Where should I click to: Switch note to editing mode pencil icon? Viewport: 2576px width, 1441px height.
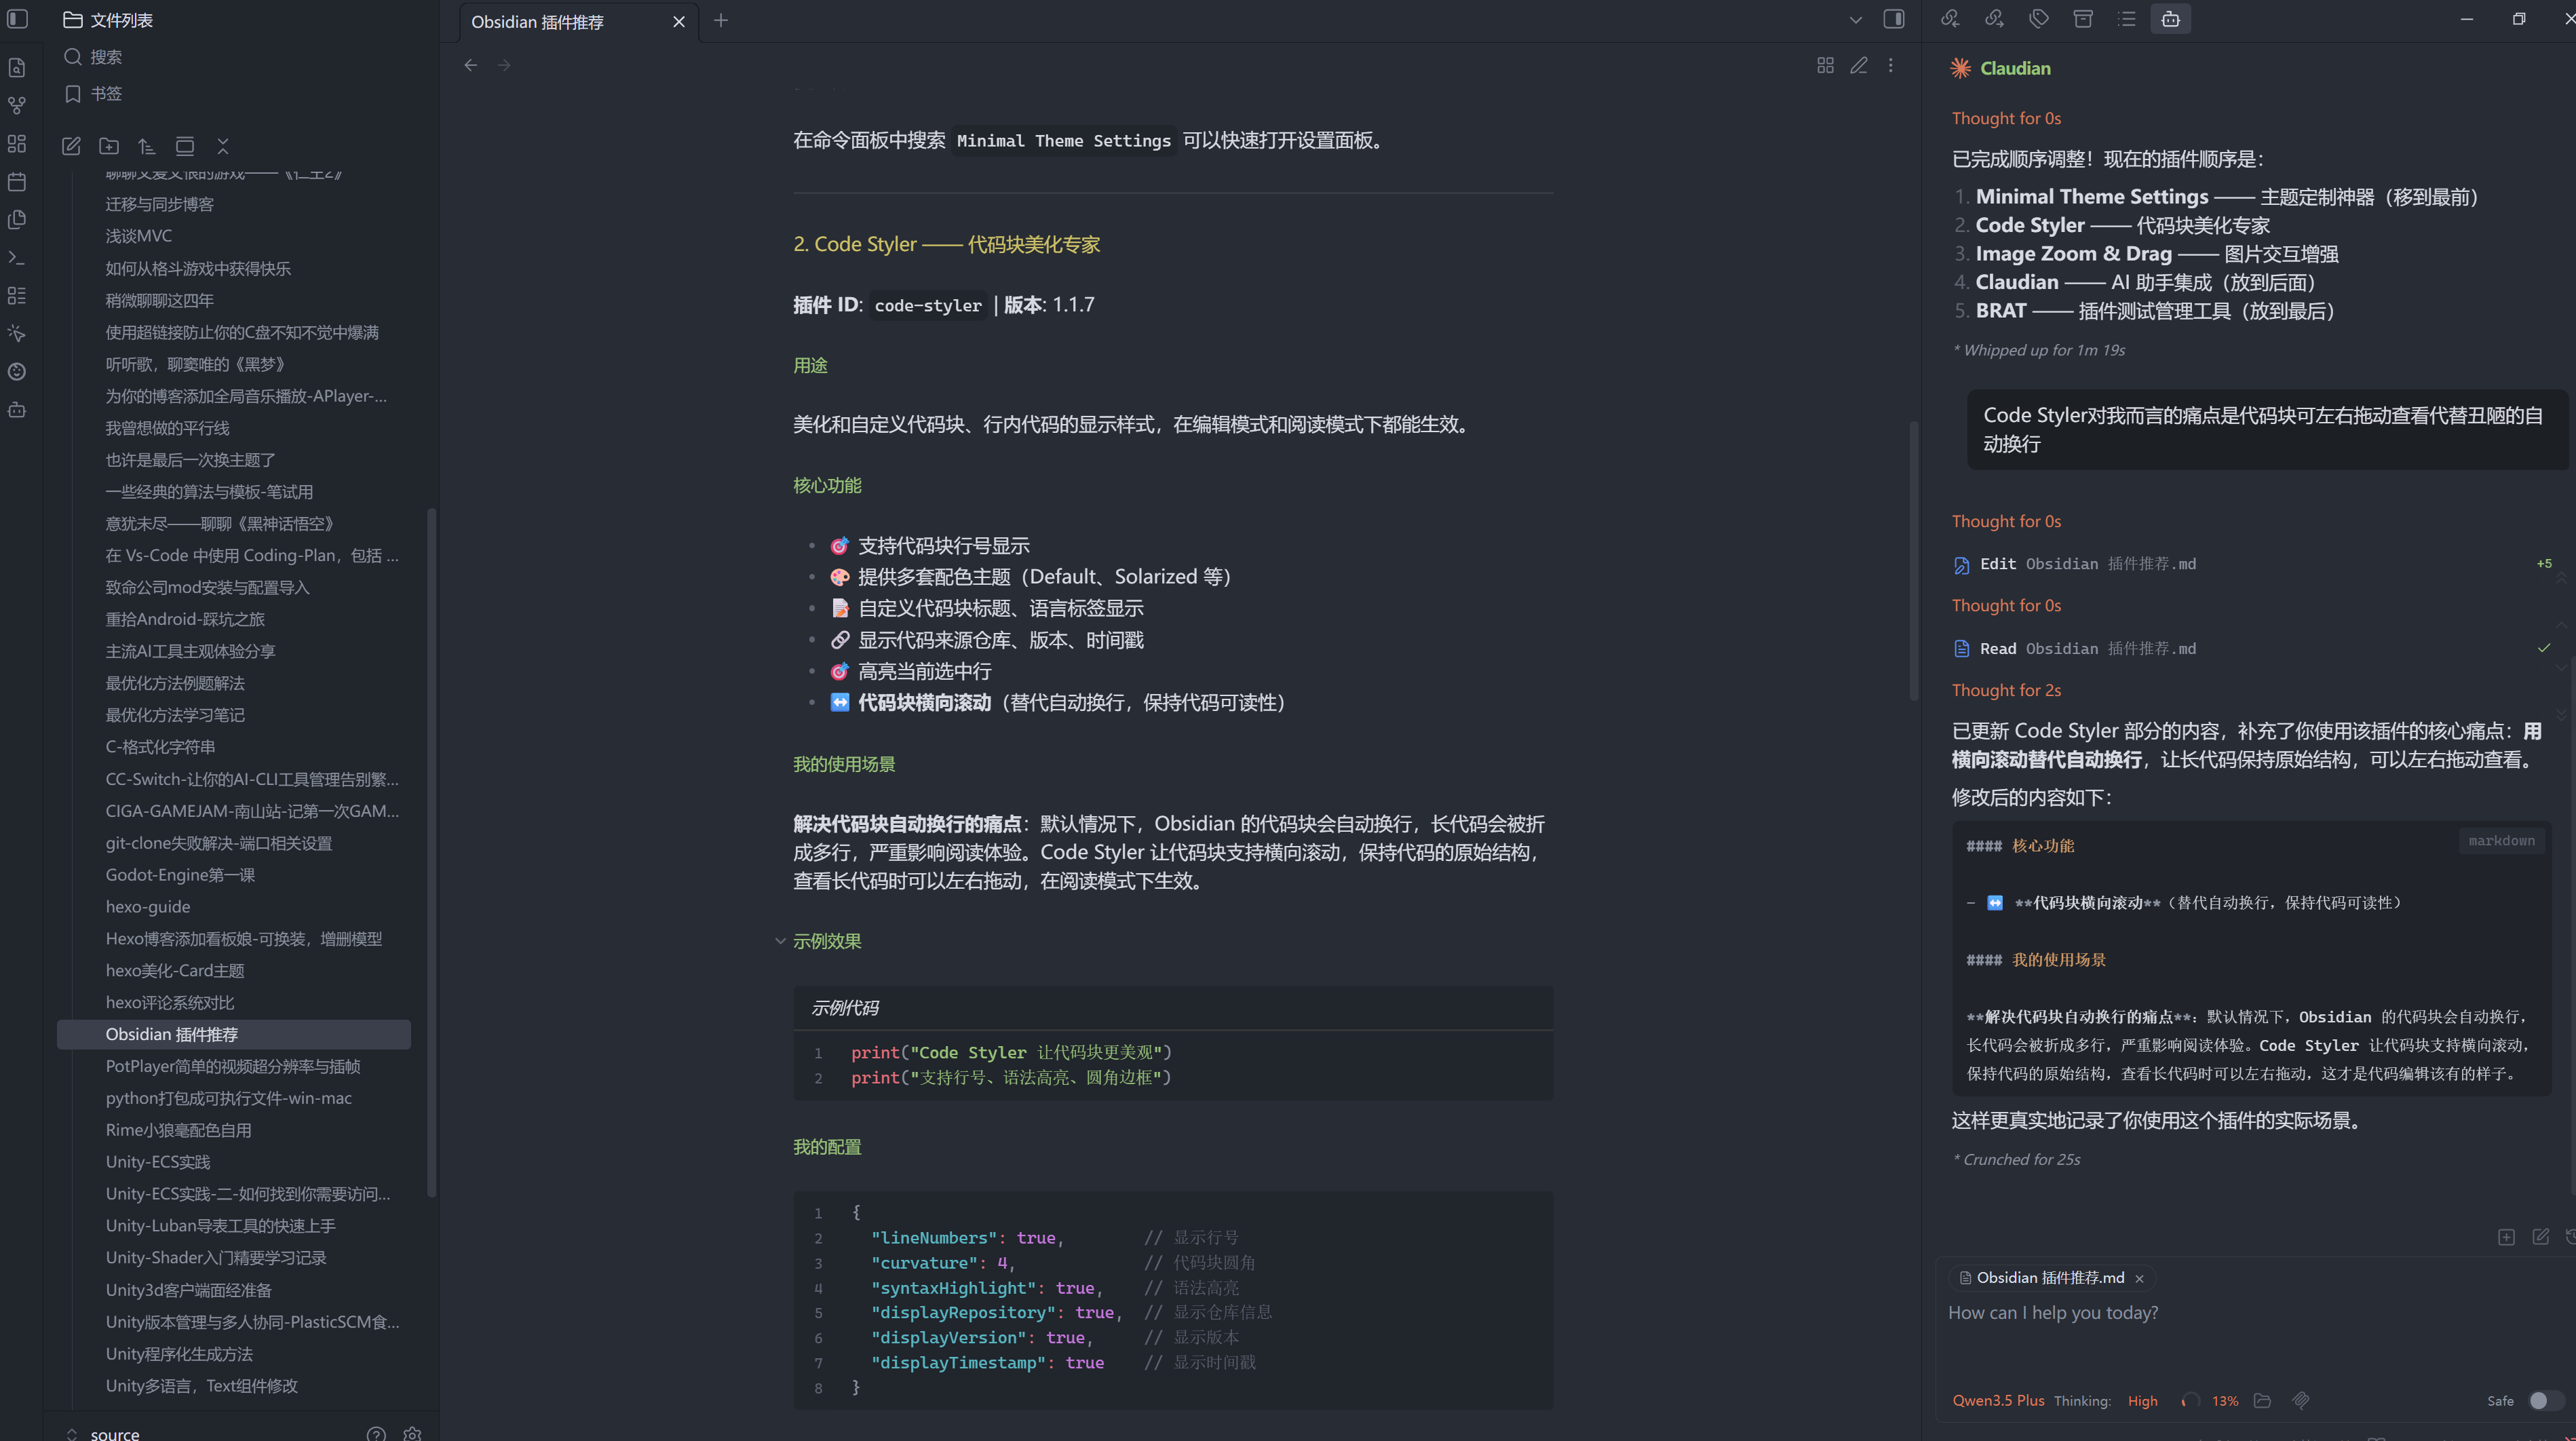click(1858, 65)
